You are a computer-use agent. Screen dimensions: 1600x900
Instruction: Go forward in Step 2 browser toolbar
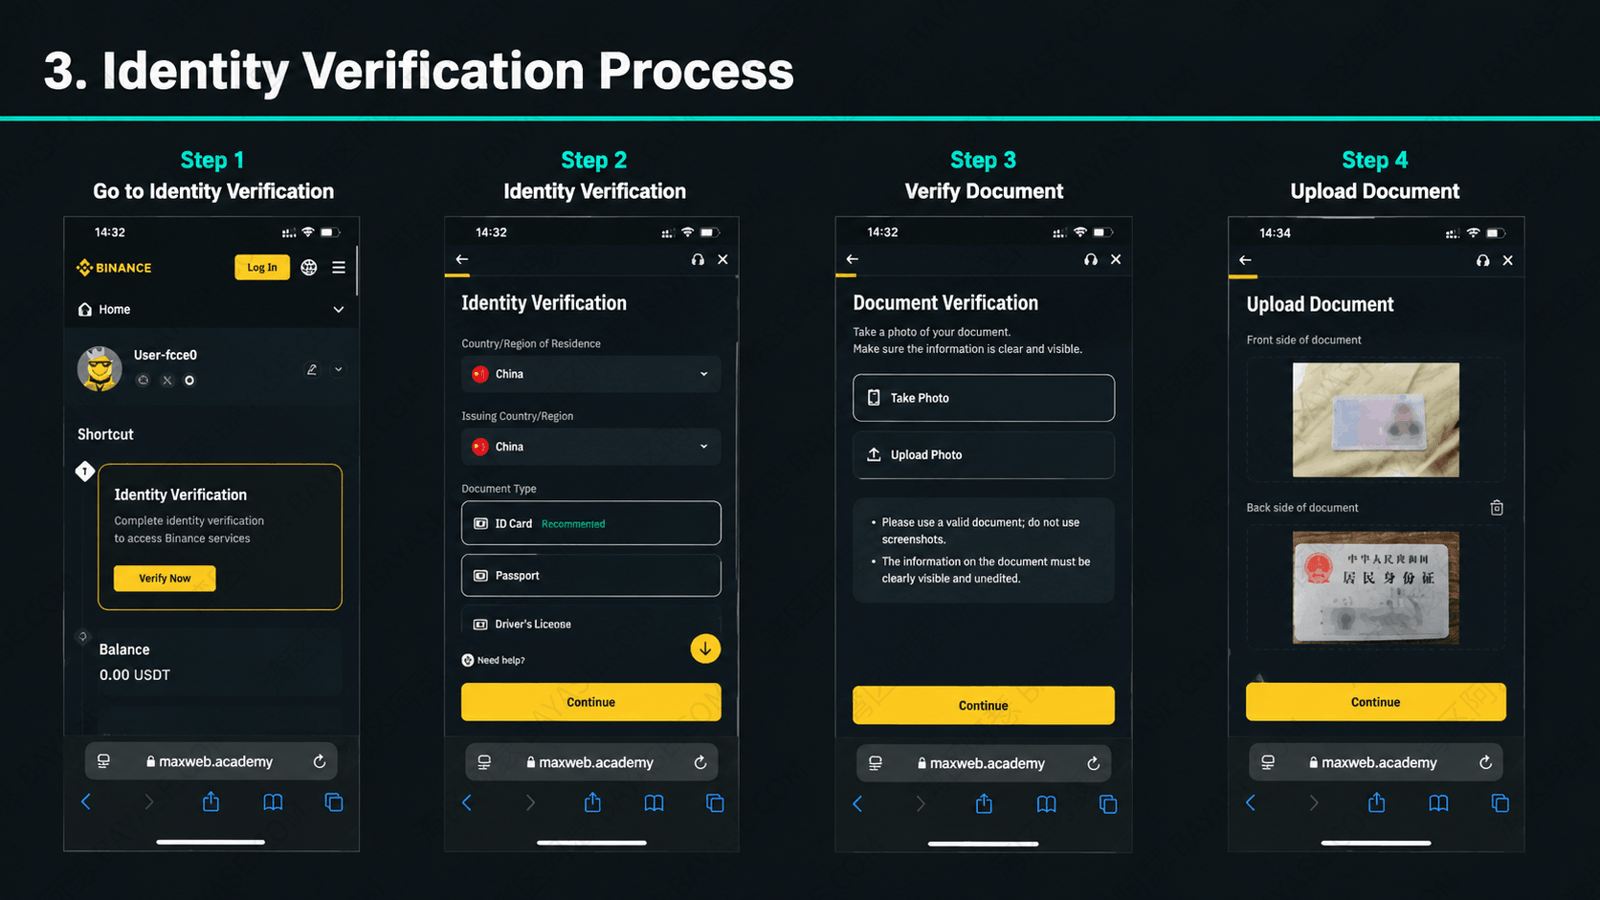[530, 803]
